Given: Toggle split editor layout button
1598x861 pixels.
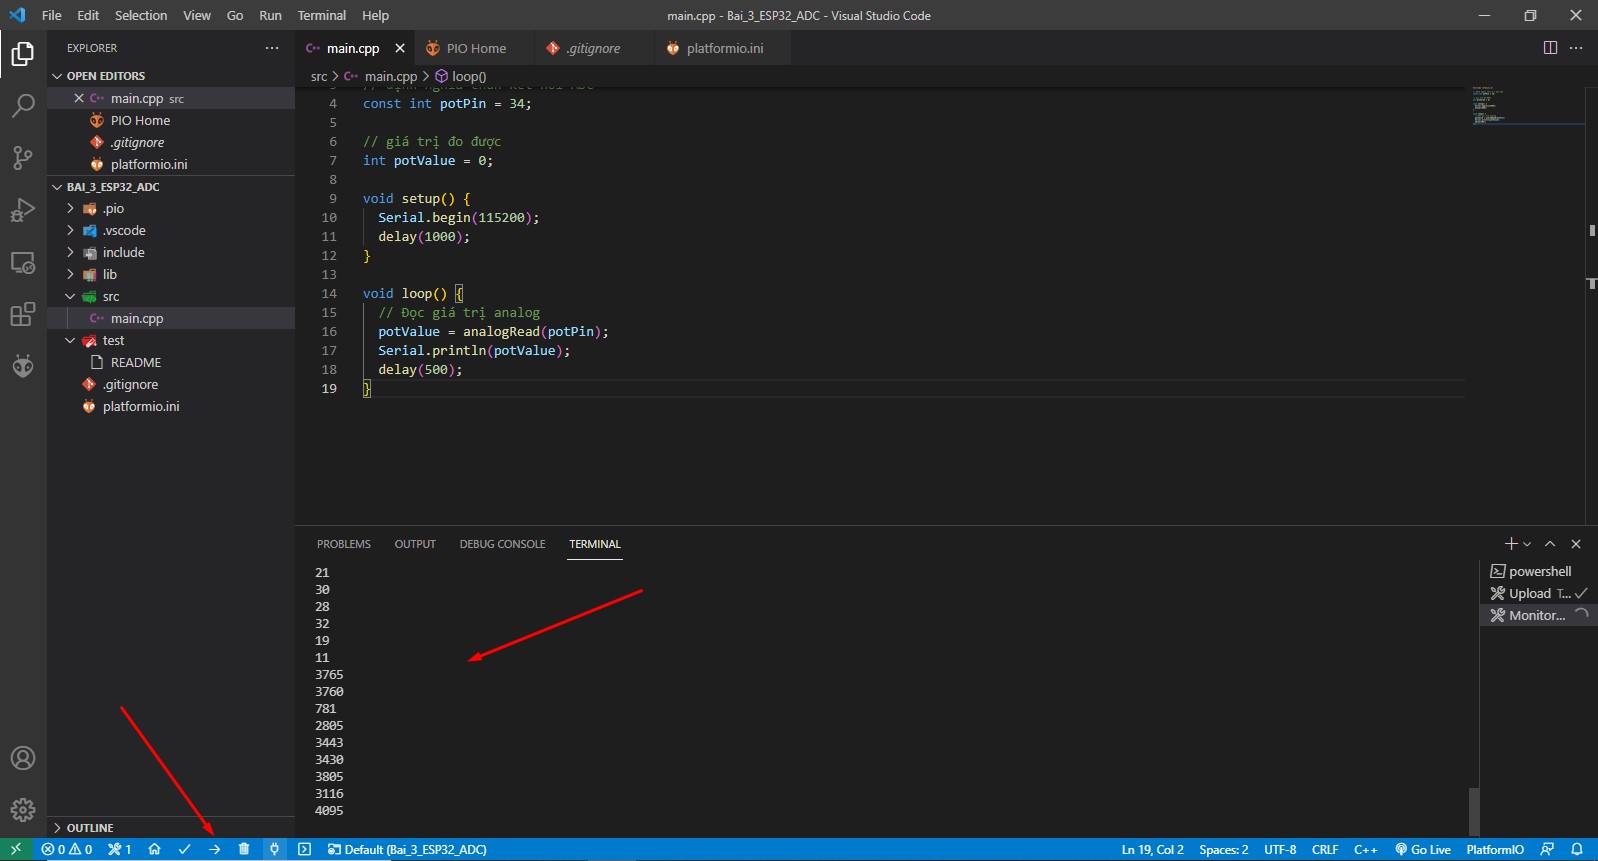Looking at the screenshot, I should click(1550, 48).
